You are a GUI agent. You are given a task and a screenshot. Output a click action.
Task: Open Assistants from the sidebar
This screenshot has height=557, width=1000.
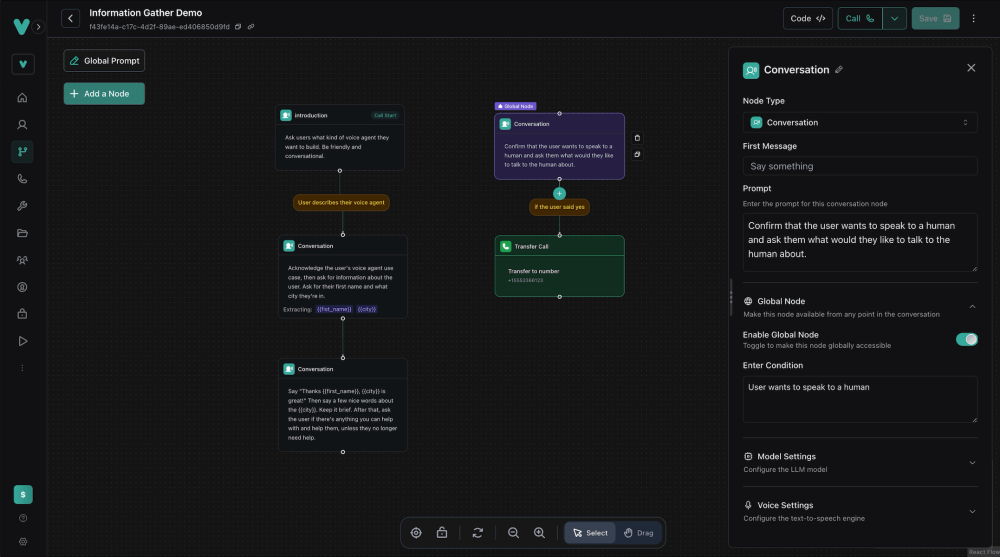22,124
